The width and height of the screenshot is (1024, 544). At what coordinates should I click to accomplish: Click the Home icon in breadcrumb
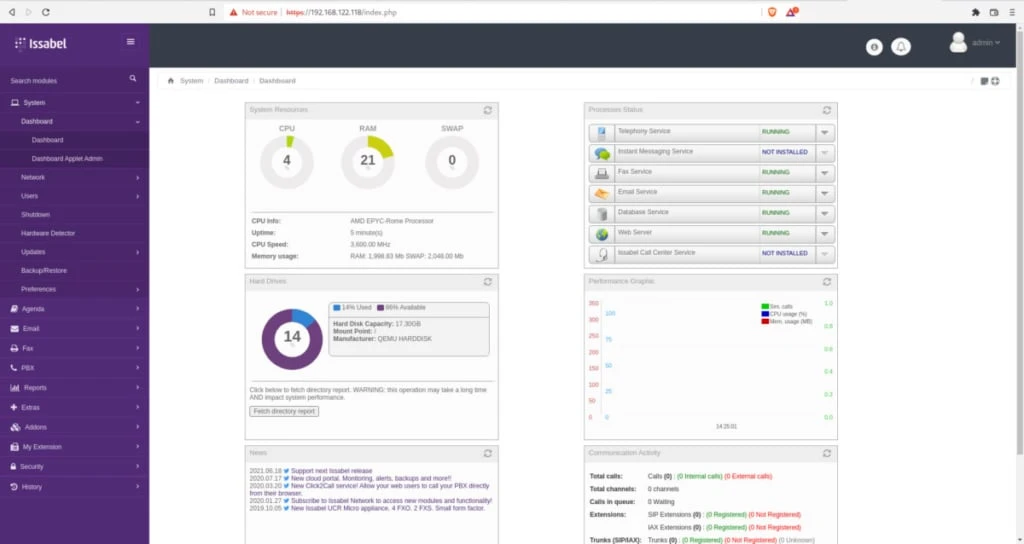tap(171, 81)
